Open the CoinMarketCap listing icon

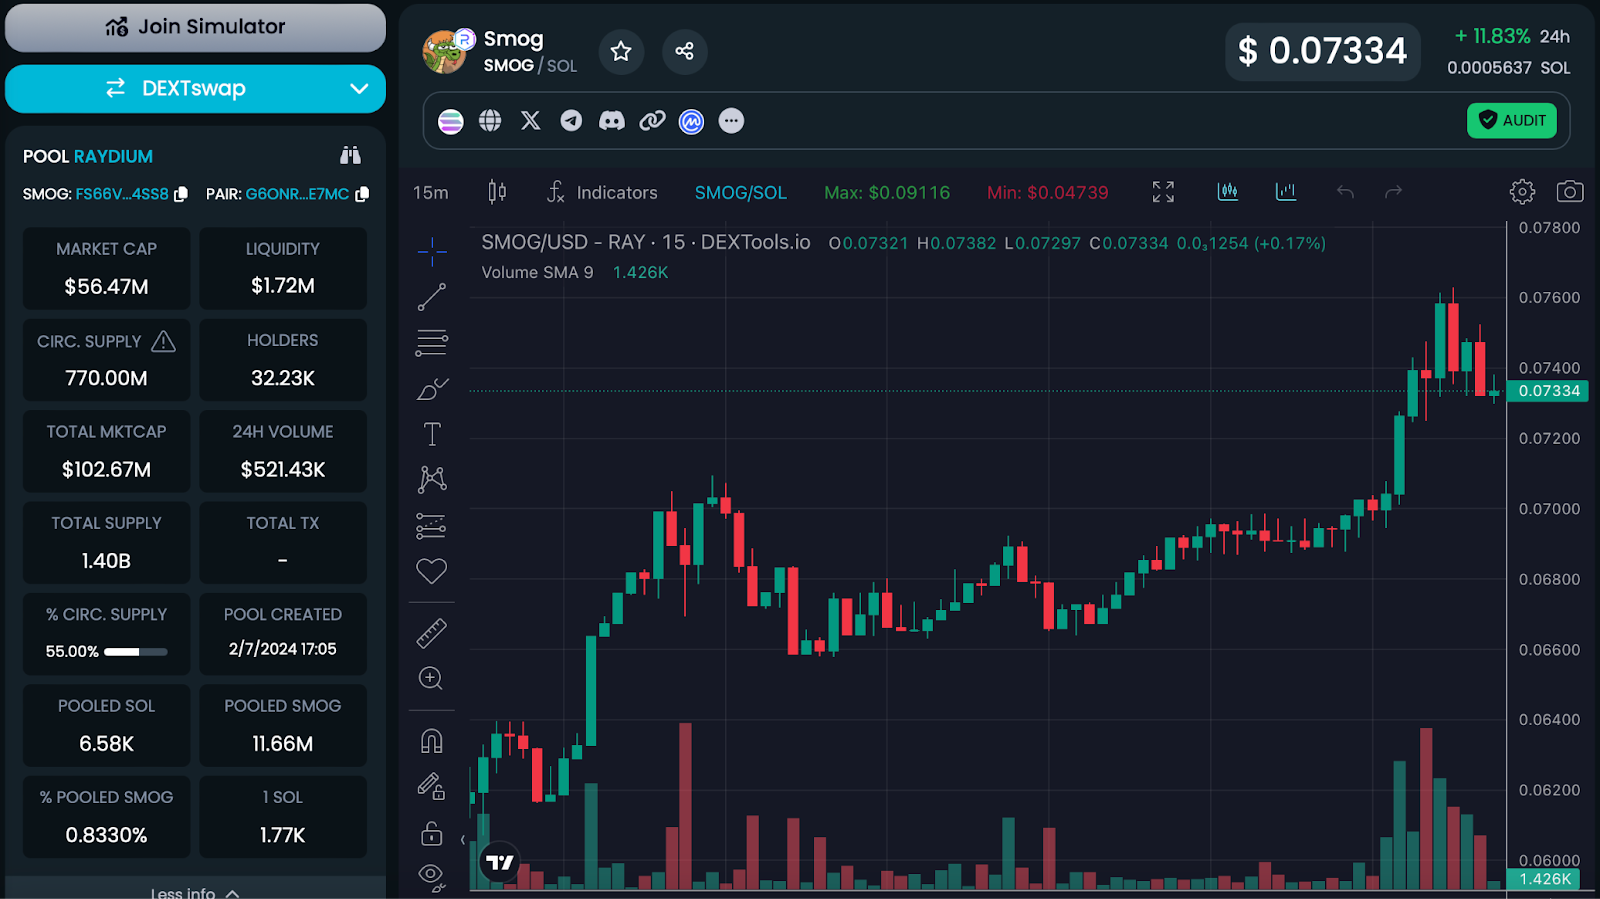(x=691, y=121)
